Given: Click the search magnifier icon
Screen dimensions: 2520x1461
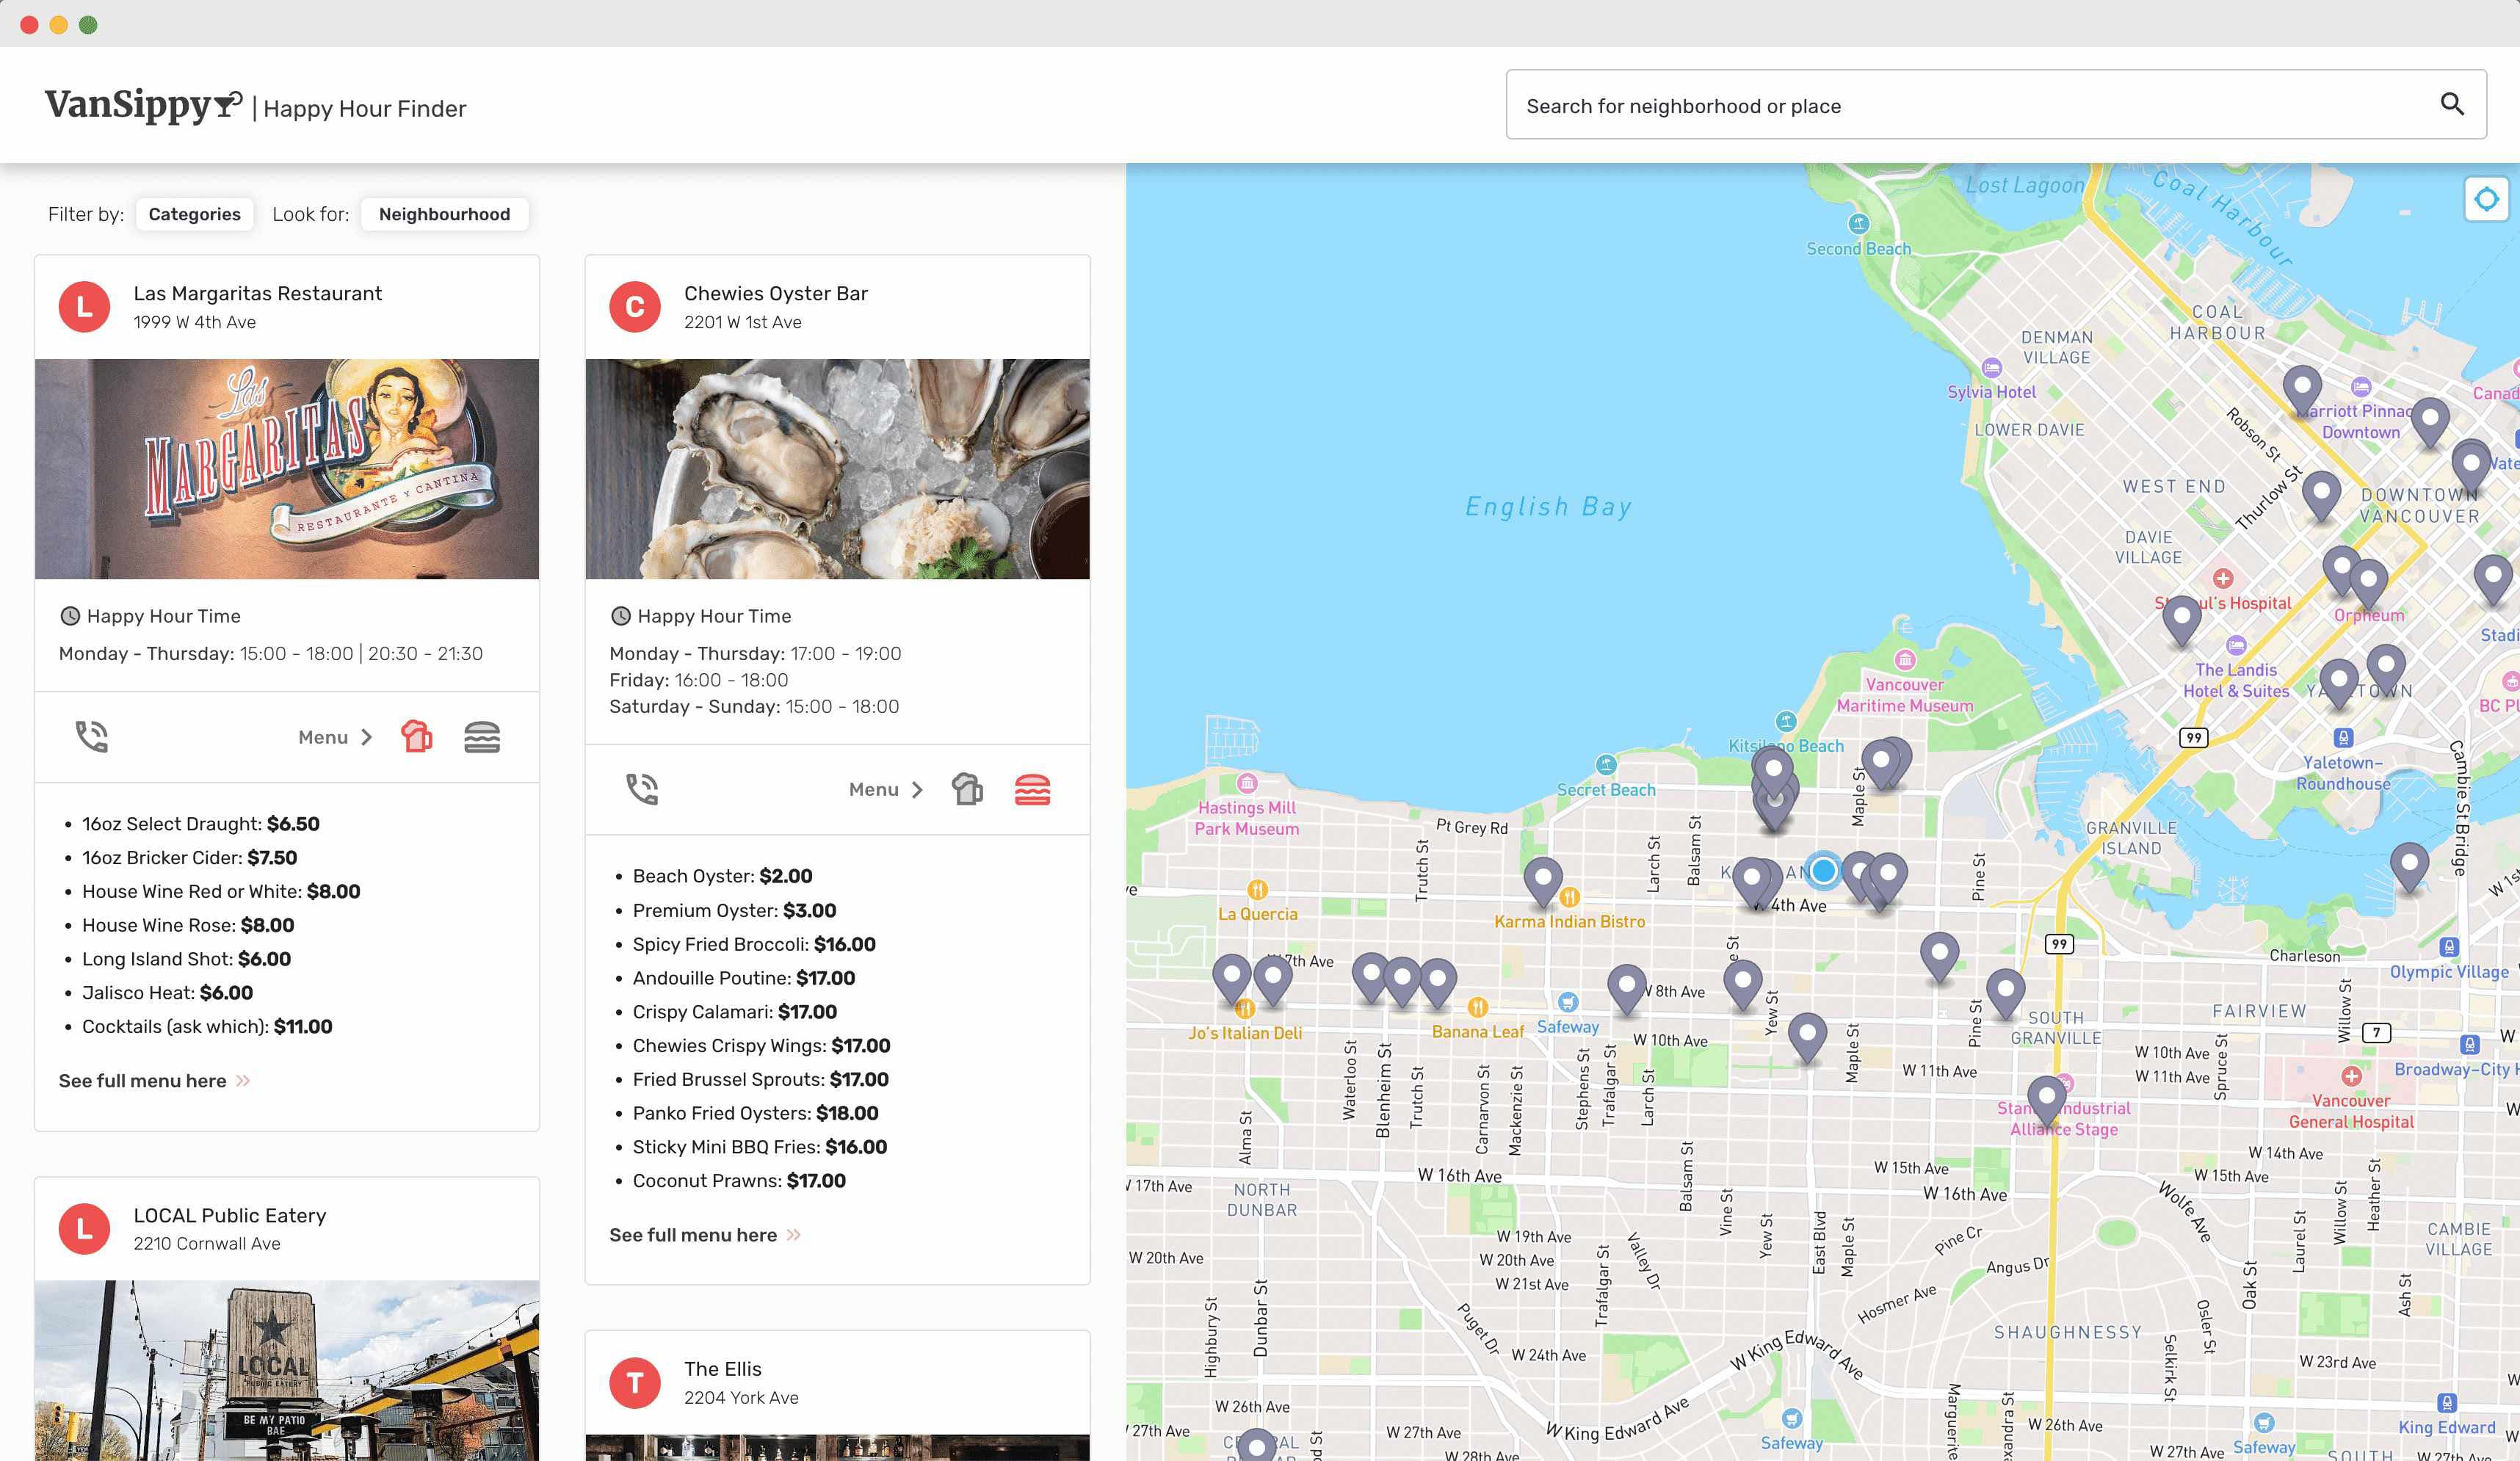Looking at the screenshot, I should pyautogui.click(x=2452, y=104).
